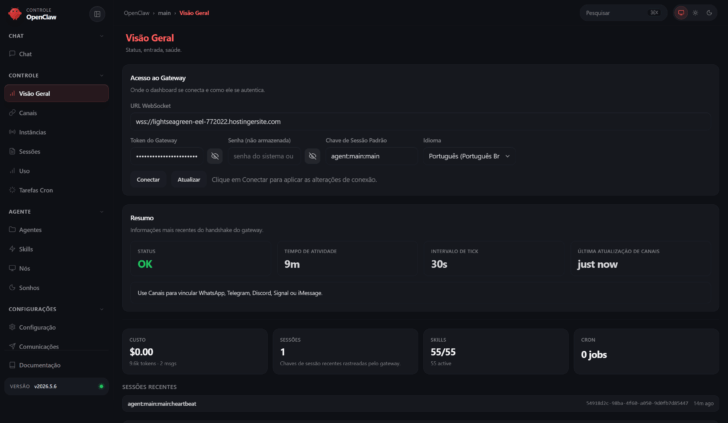This screenshot has width=728, height=423.
Task: Click the Agentes folder icon
Action: click(x=12, y=229)
